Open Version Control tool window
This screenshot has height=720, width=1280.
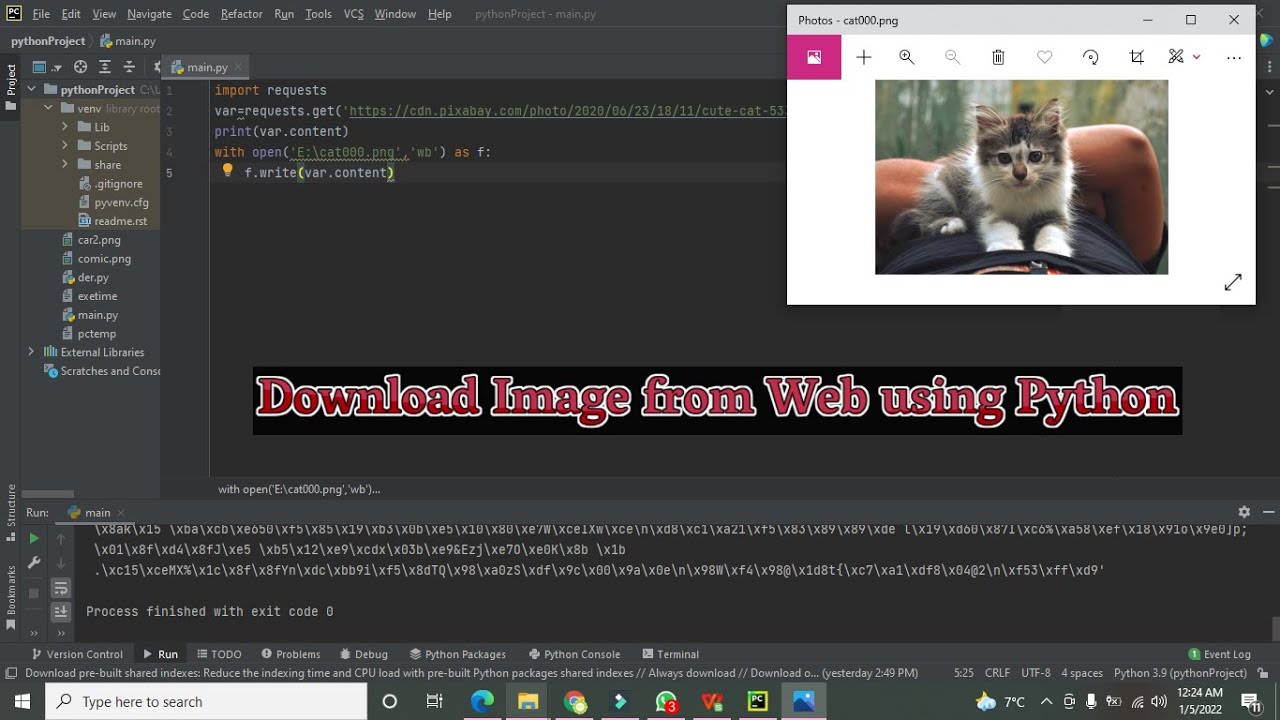coord(77,654)
